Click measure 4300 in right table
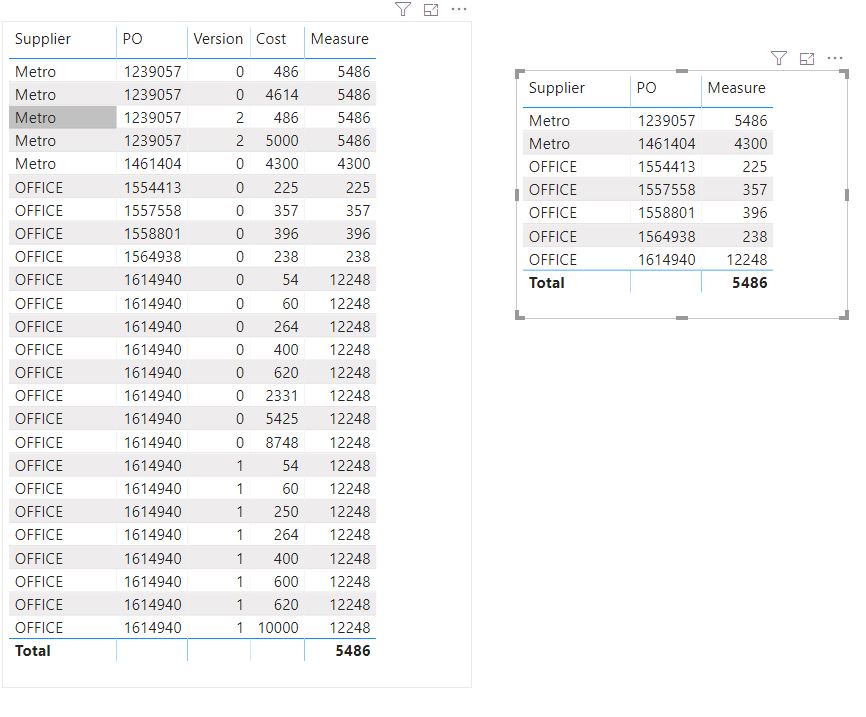Image resolution: width=866 pixels, height=717 pixels. (751, 144)
